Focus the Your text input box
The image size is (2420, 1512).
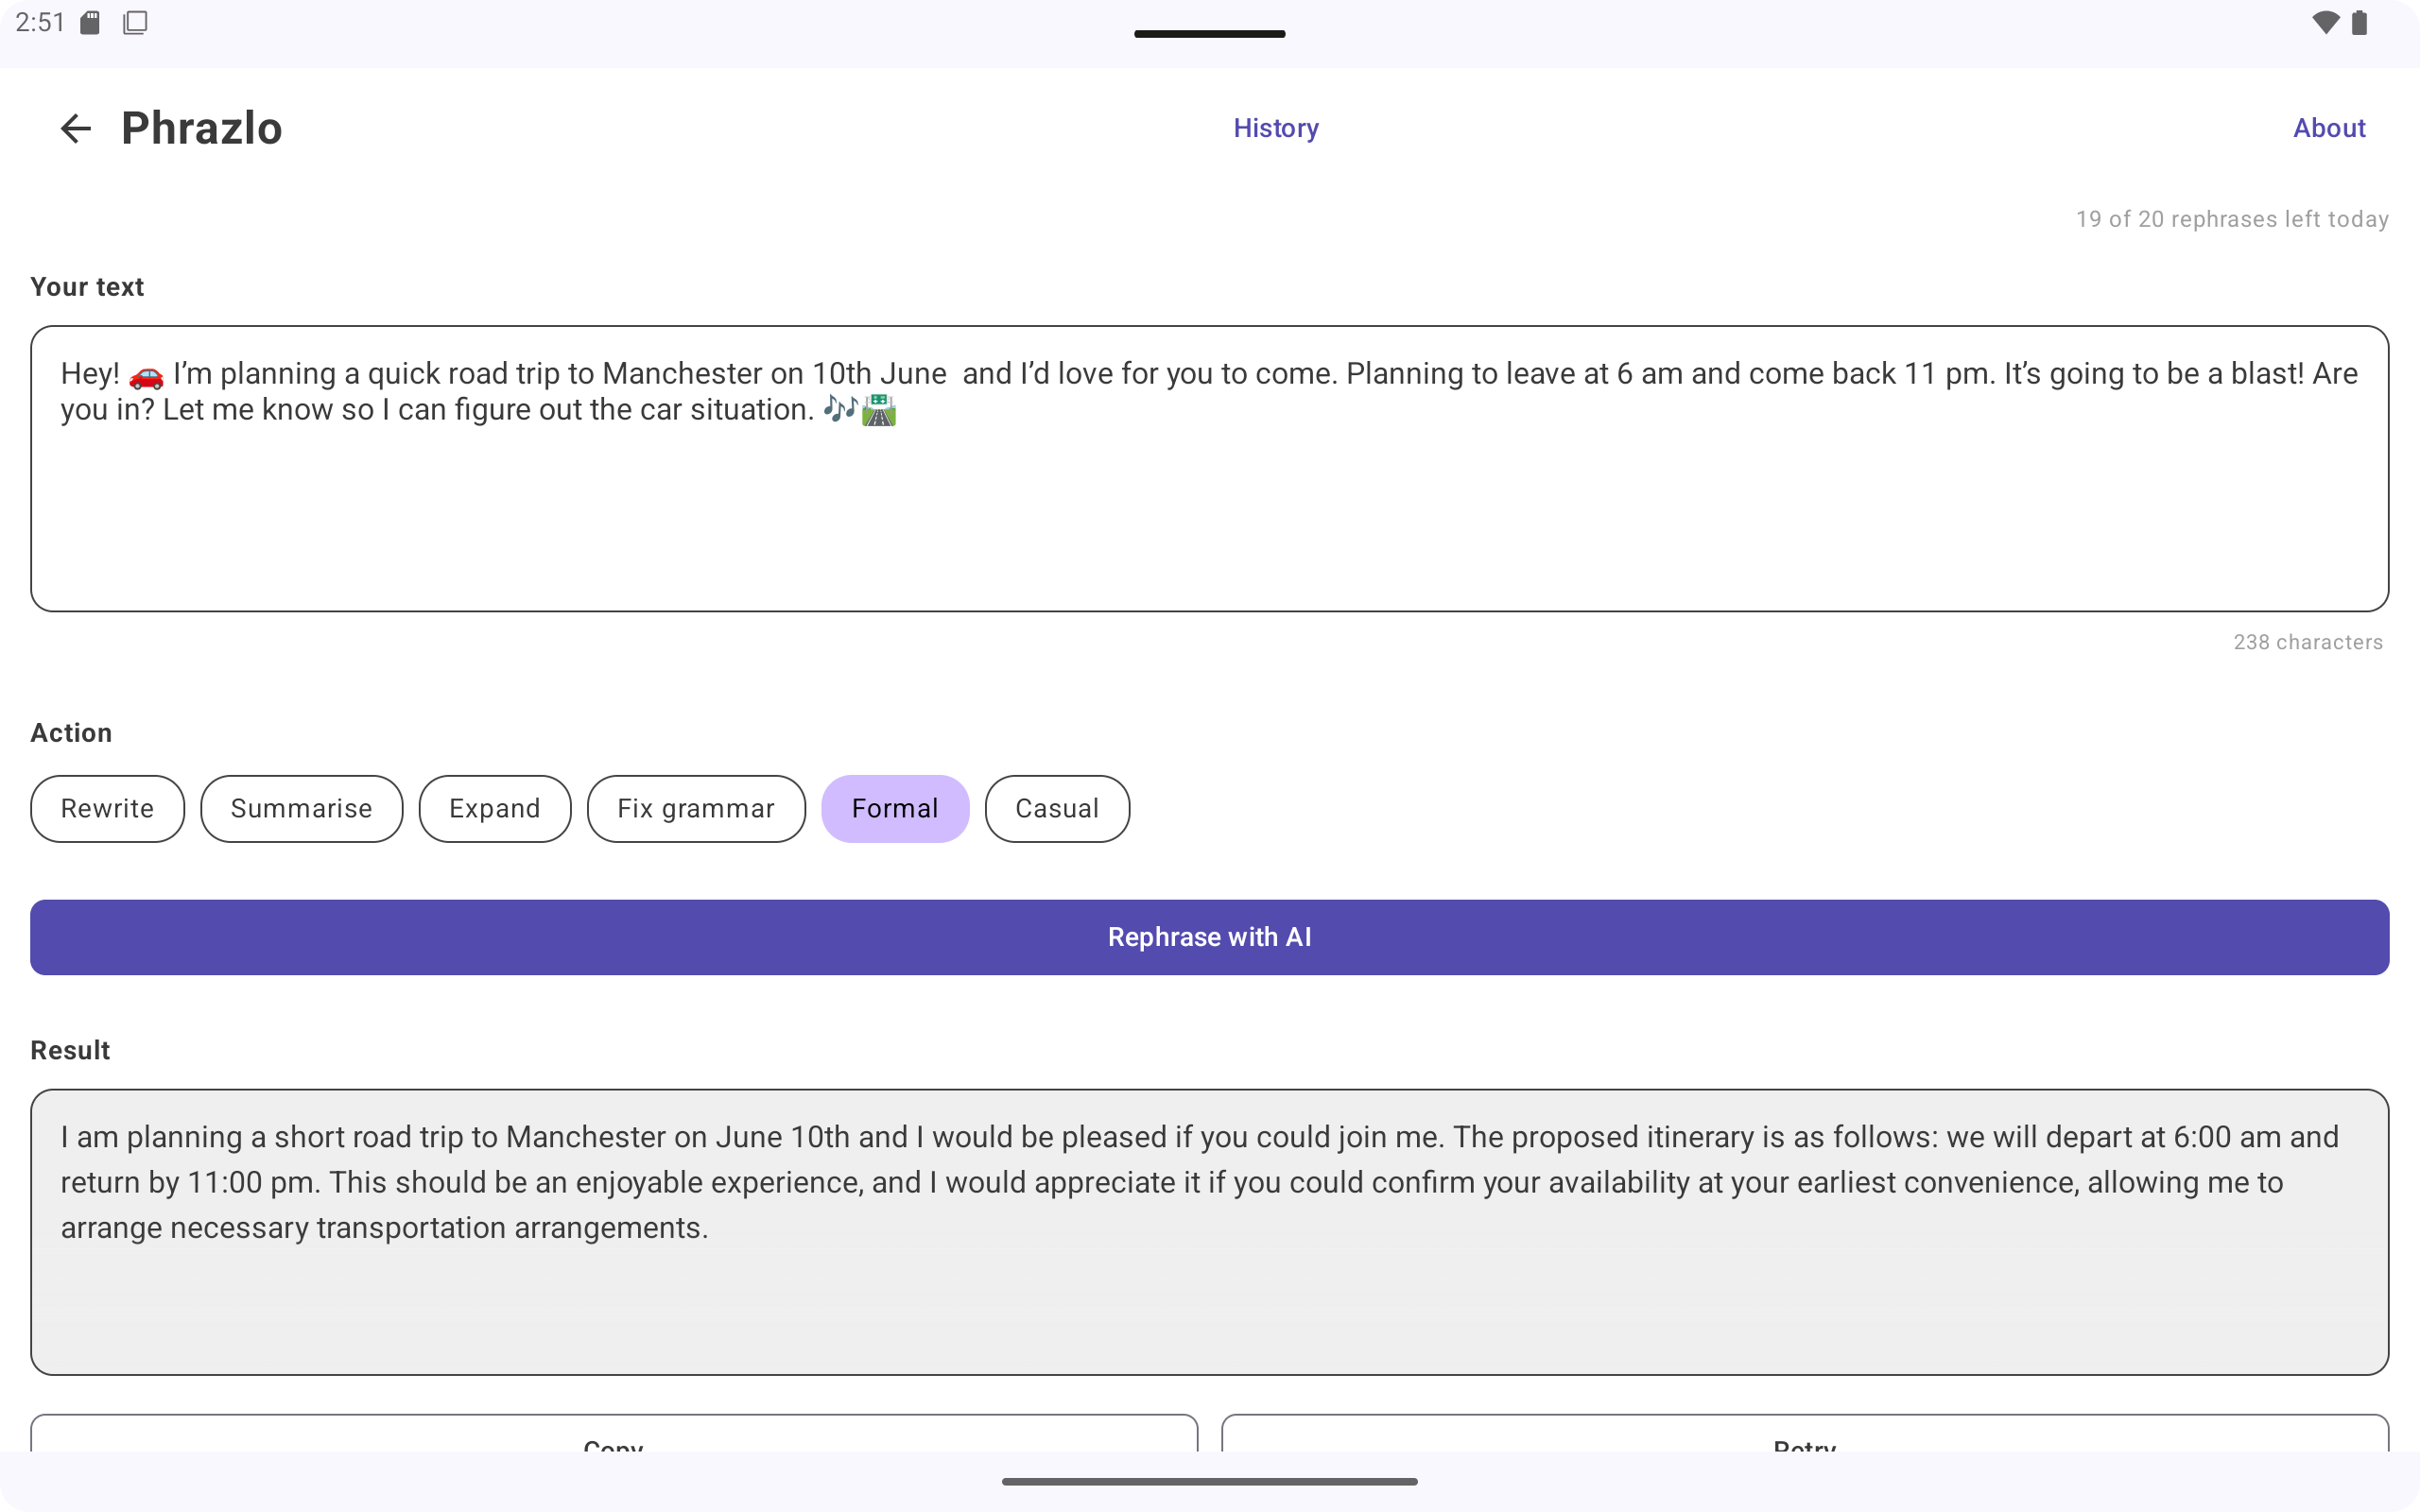point(1210,468)
